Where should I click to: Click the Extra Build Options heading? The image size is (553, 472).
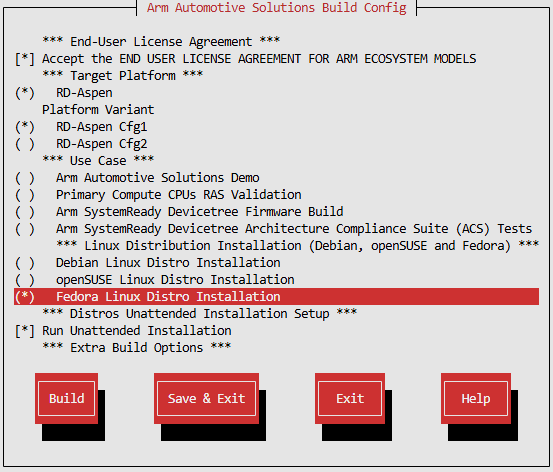[136, 348]
